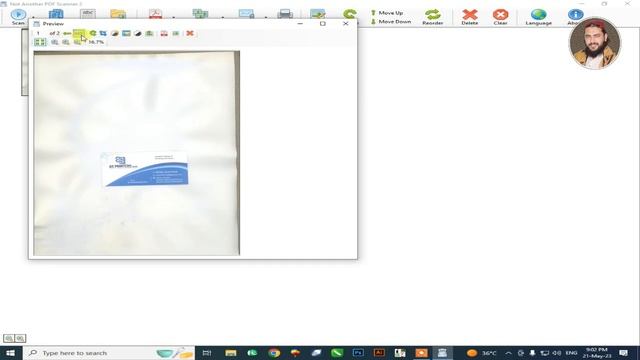Screen dimensions: 640x360
Task: Open Google Chrome from the taskbar
Action: click(x=274, y=353)
